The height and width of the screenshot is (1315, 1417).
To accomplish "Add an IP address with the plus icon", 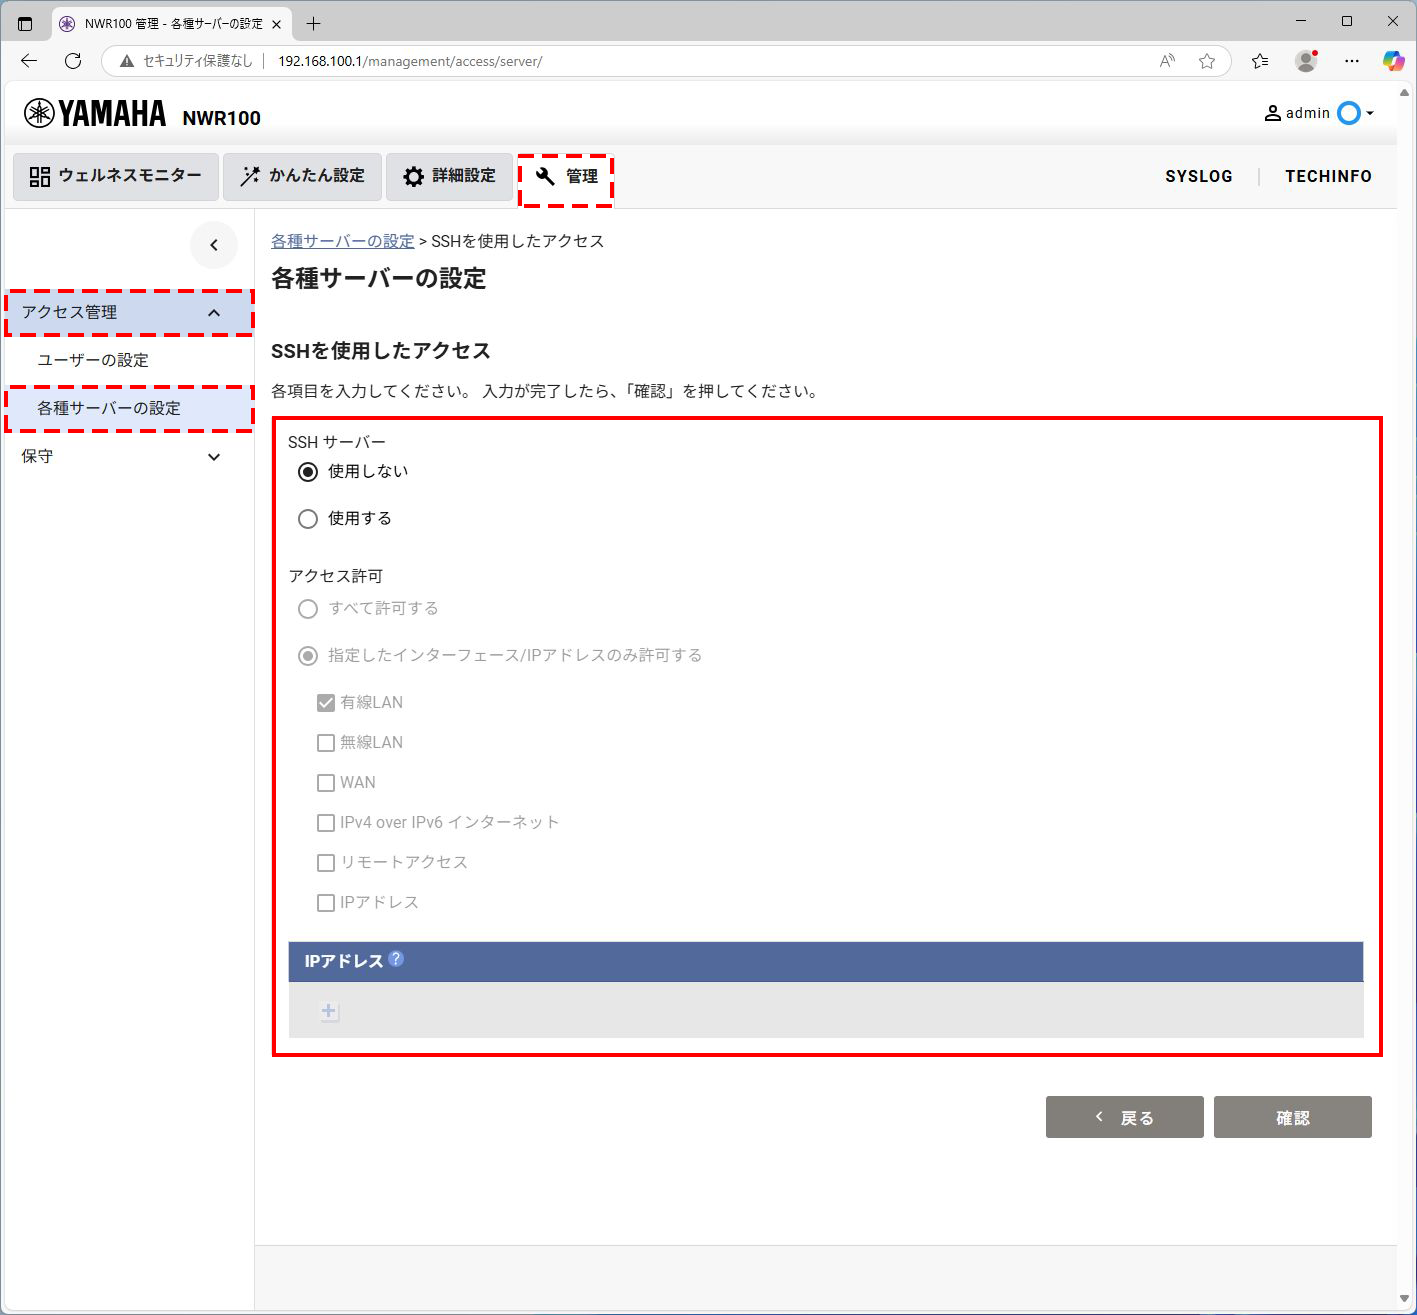I will (328, 1011).
